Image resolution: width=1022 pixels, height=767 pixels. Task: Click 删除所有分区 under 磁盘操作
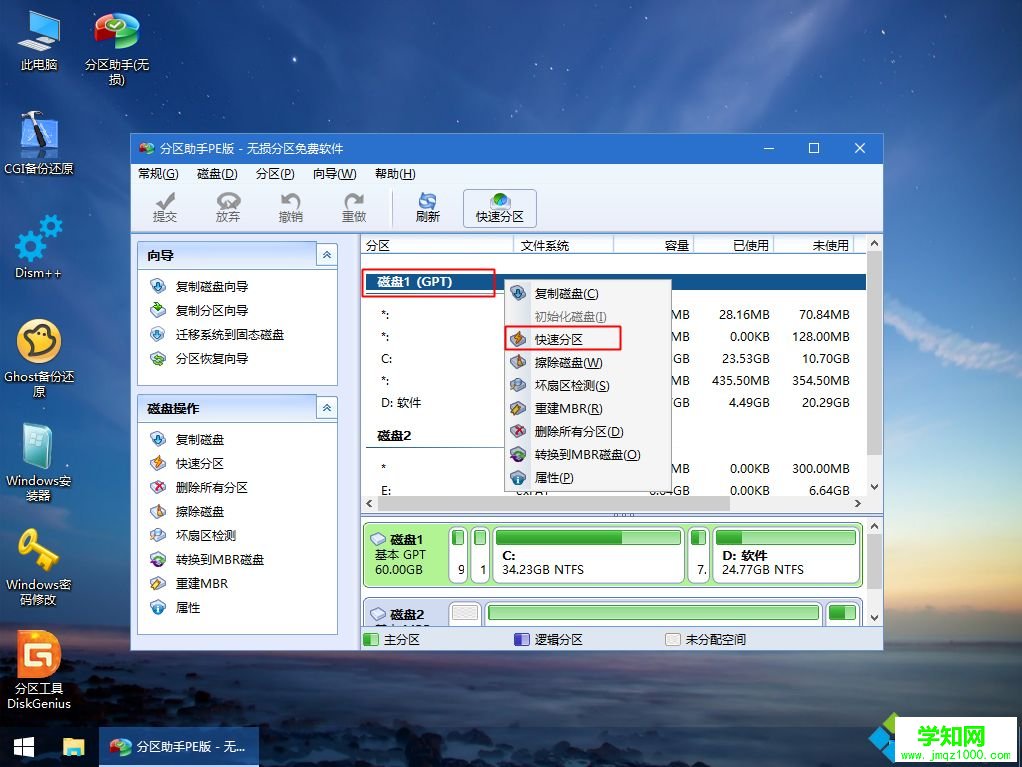click(x=208, y=487)
